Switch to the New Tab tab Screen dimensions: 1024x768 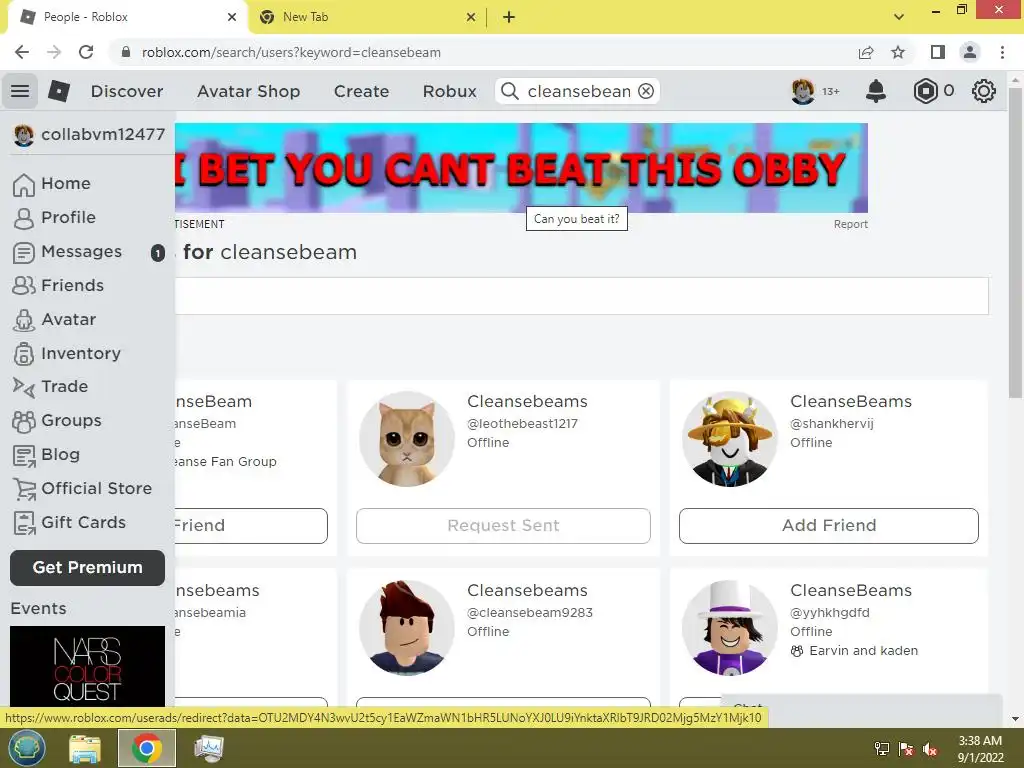(366, 18)
